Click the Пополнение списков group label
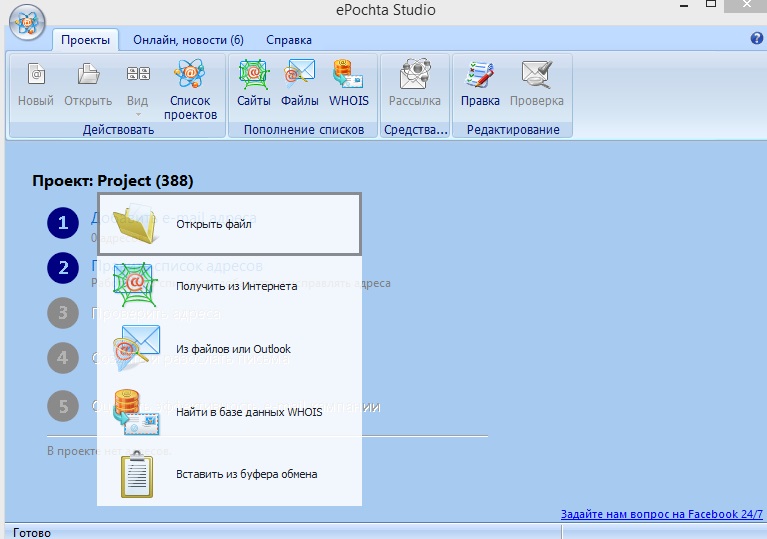This screenshot has height=539, width=767. click(304, 130)
